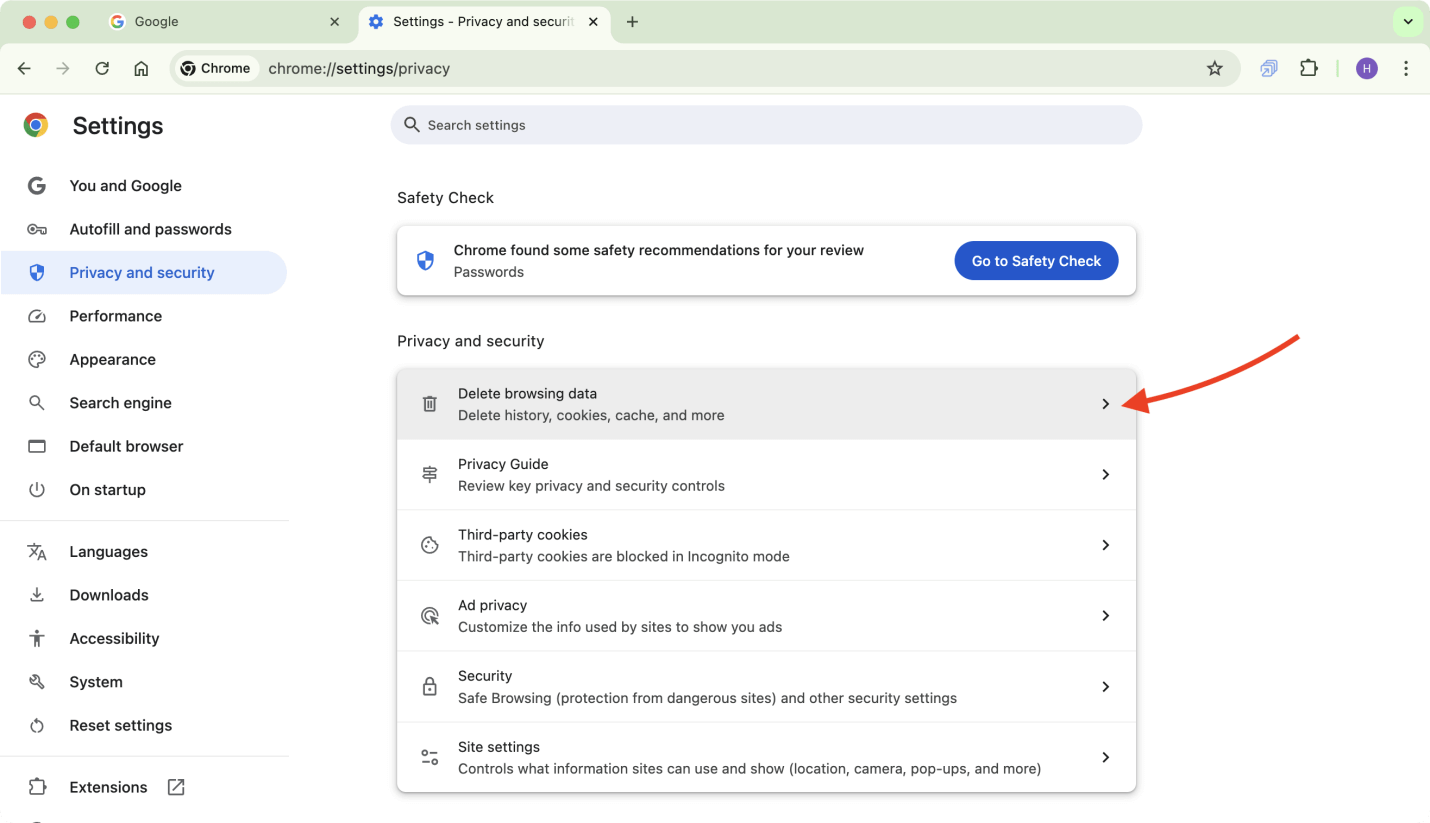Open the Extensions puzzle icon in toolbar
The height and width of the screenshot is (823, 1430).
click(x=1308, y=69)
